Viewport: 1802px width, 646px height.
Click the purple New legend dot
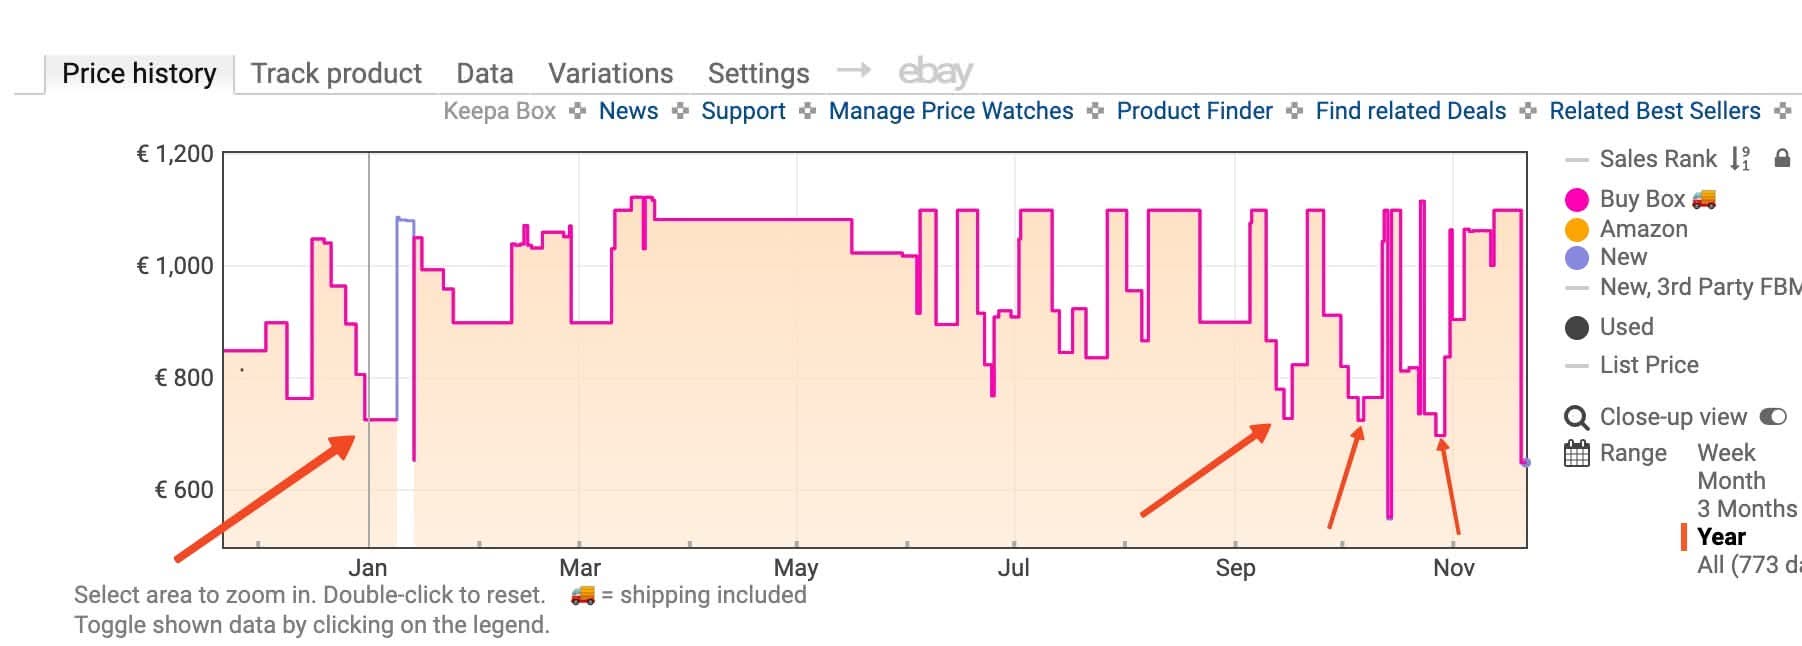(1577, 257)
